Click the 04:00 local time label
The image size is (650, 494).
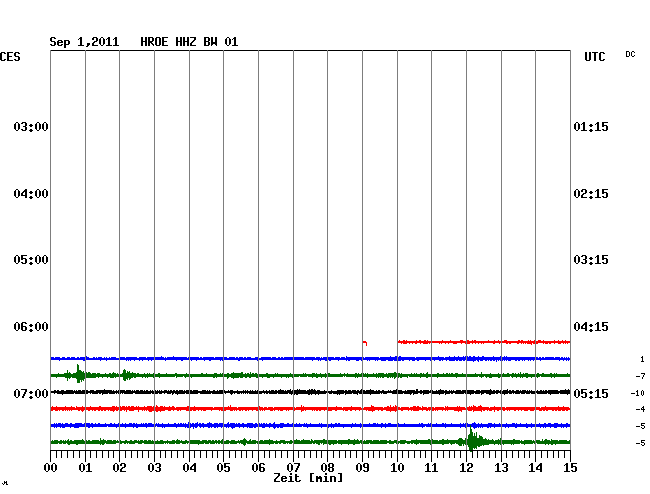pyautogui.click(x=31, y=194)
